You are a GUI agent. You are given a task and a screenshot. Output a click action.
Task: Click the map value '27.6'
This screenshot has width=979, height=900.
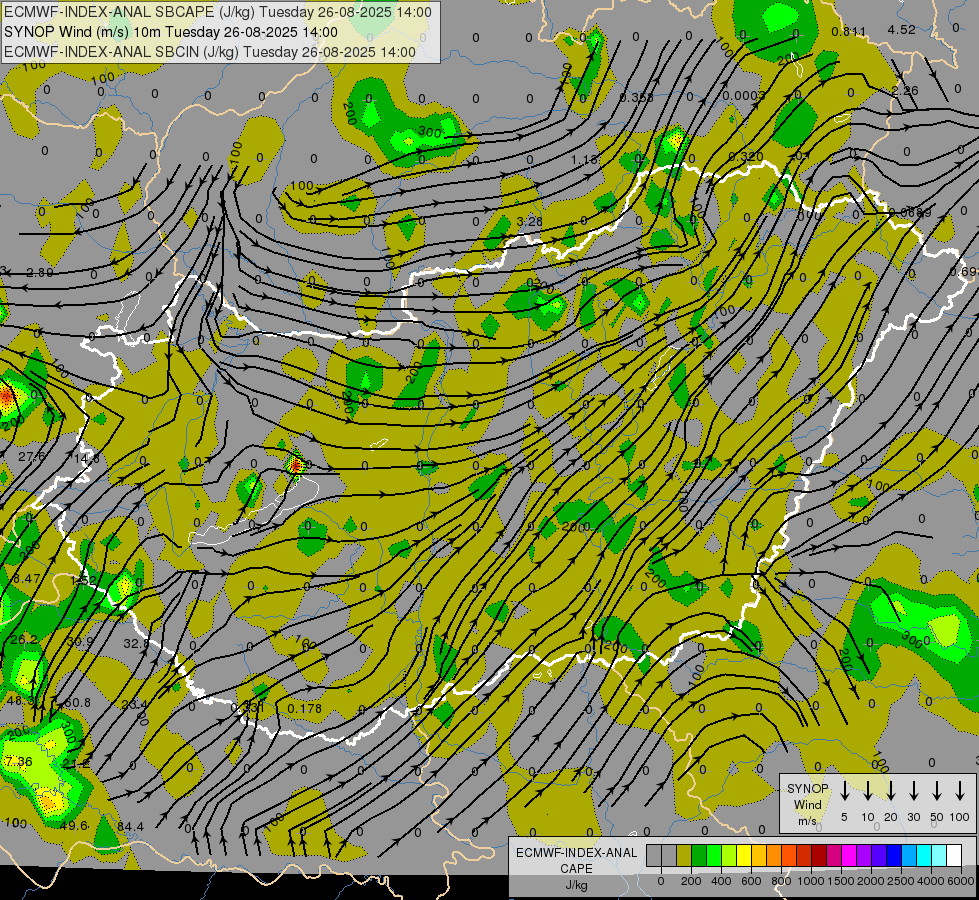pos(31,457)
